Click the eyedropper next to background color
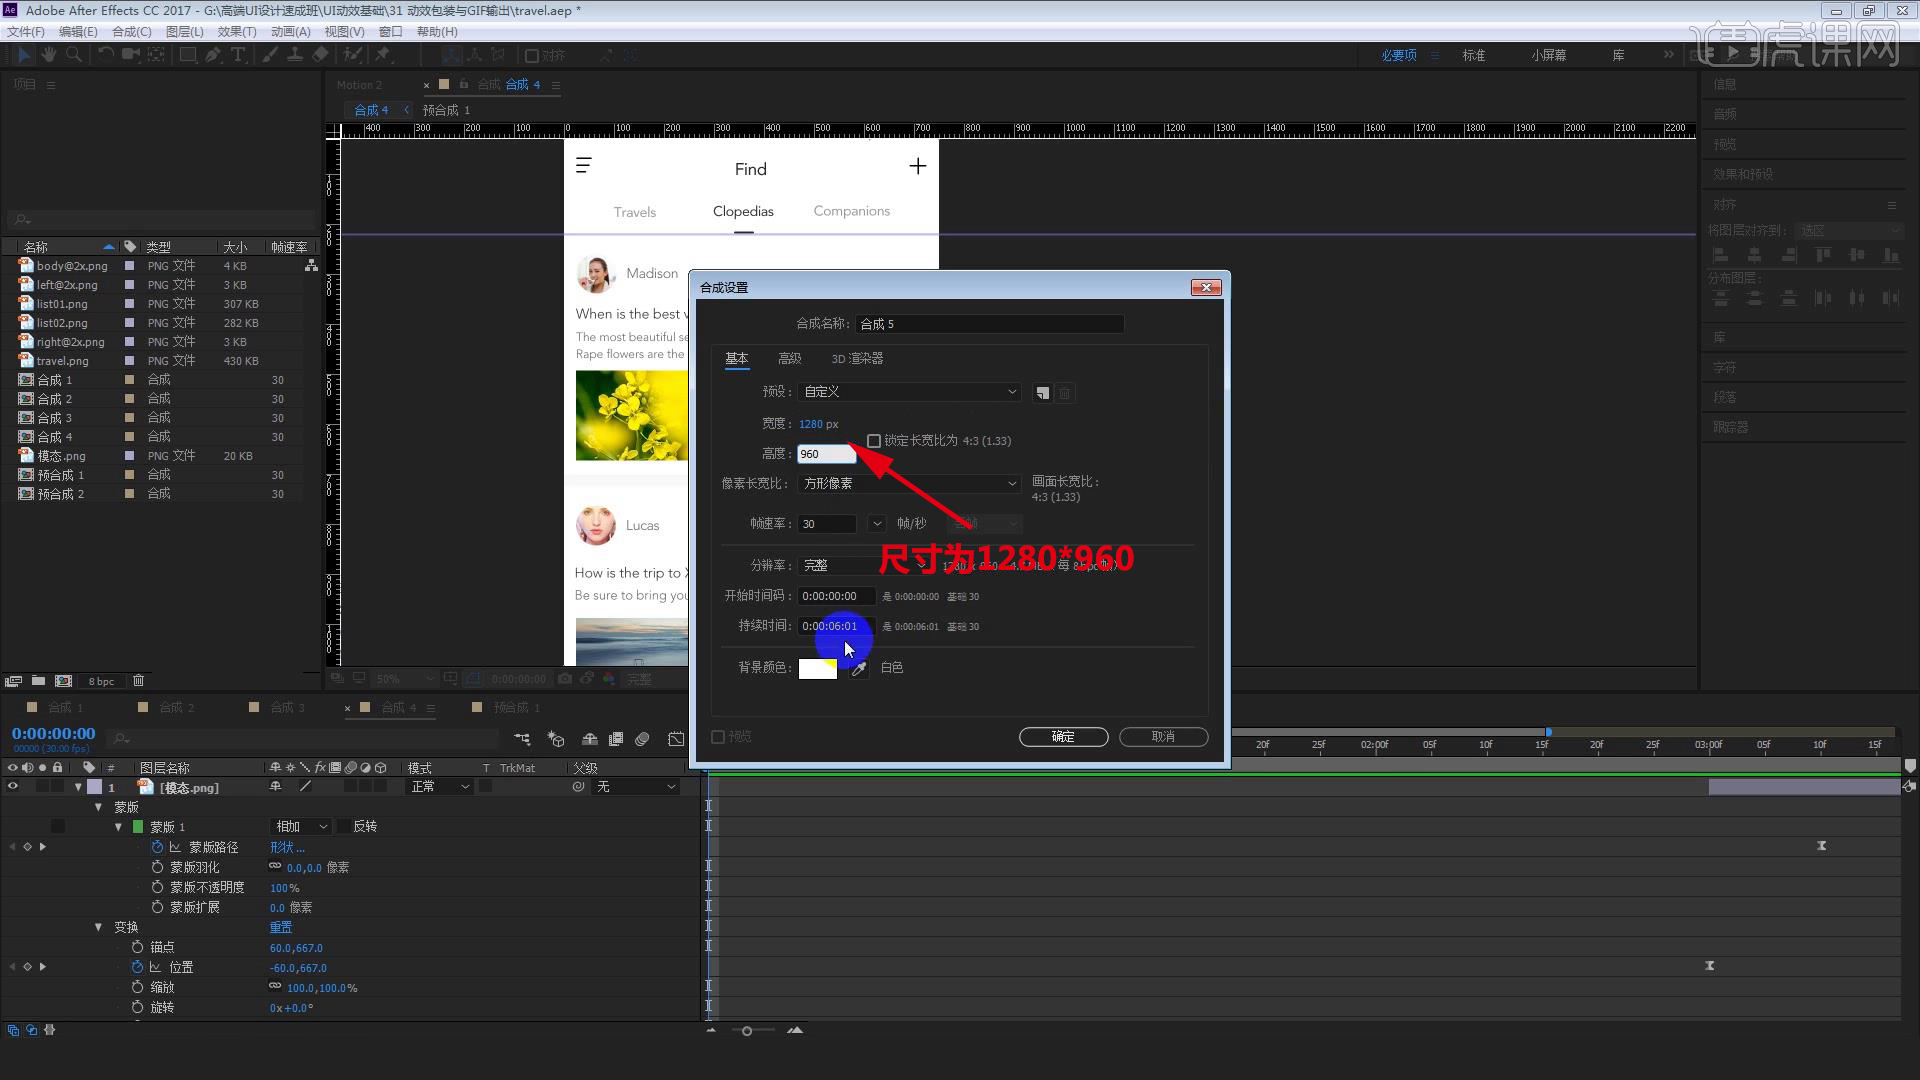This screenshot has width=1920, height=1080. pyautogui.click(x=859, y=668)
